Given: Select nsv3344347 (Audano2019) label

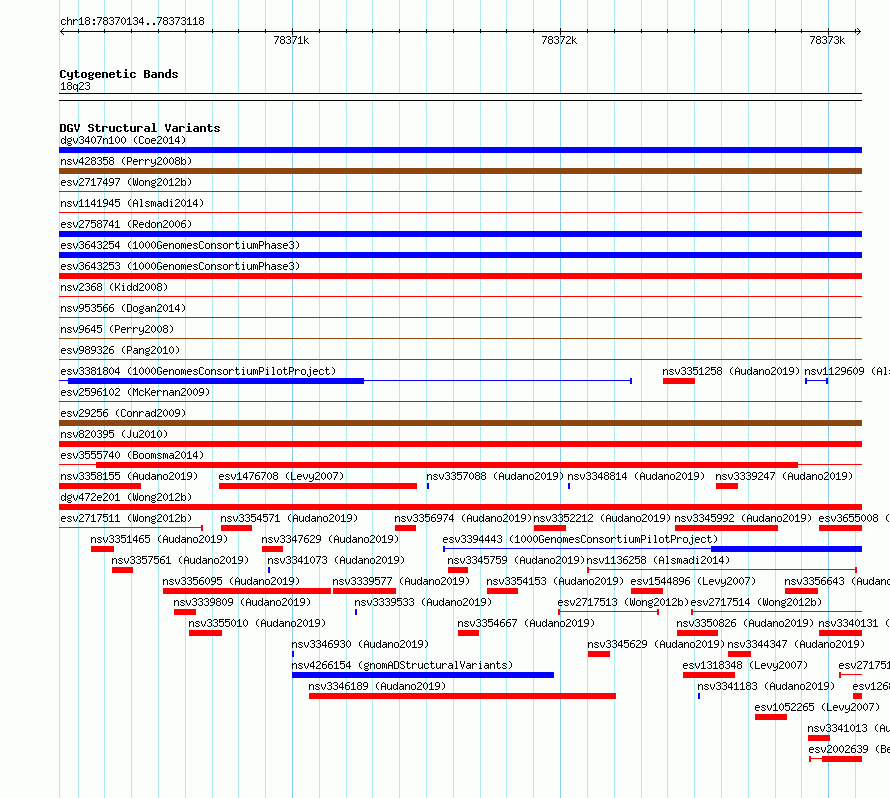Looking at the screenshot, I should (796, 644).
